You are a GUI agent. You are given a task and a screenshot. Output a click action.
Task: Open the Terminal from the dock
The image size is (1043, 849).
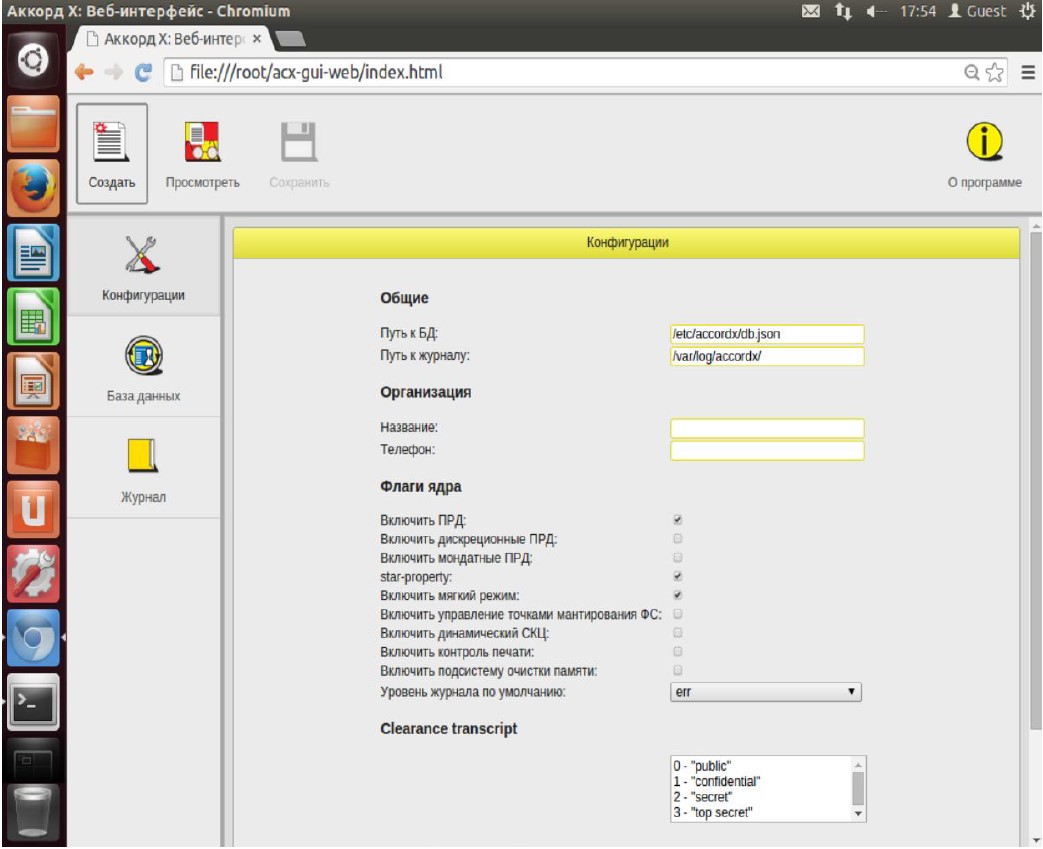(x=33, y=702)
